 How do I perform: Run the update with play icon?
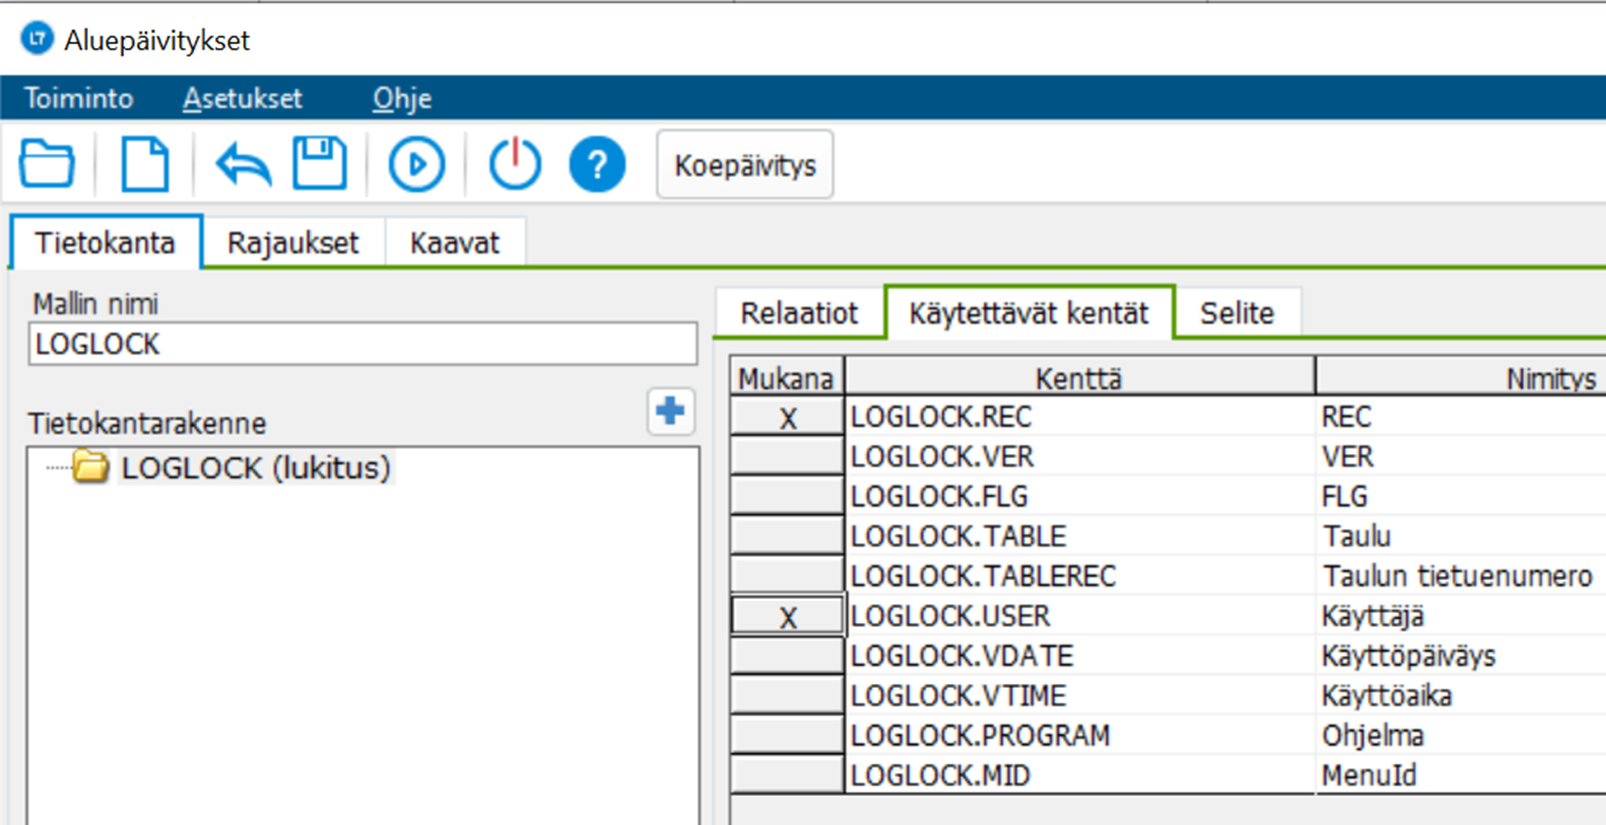(x=416, y=164)
